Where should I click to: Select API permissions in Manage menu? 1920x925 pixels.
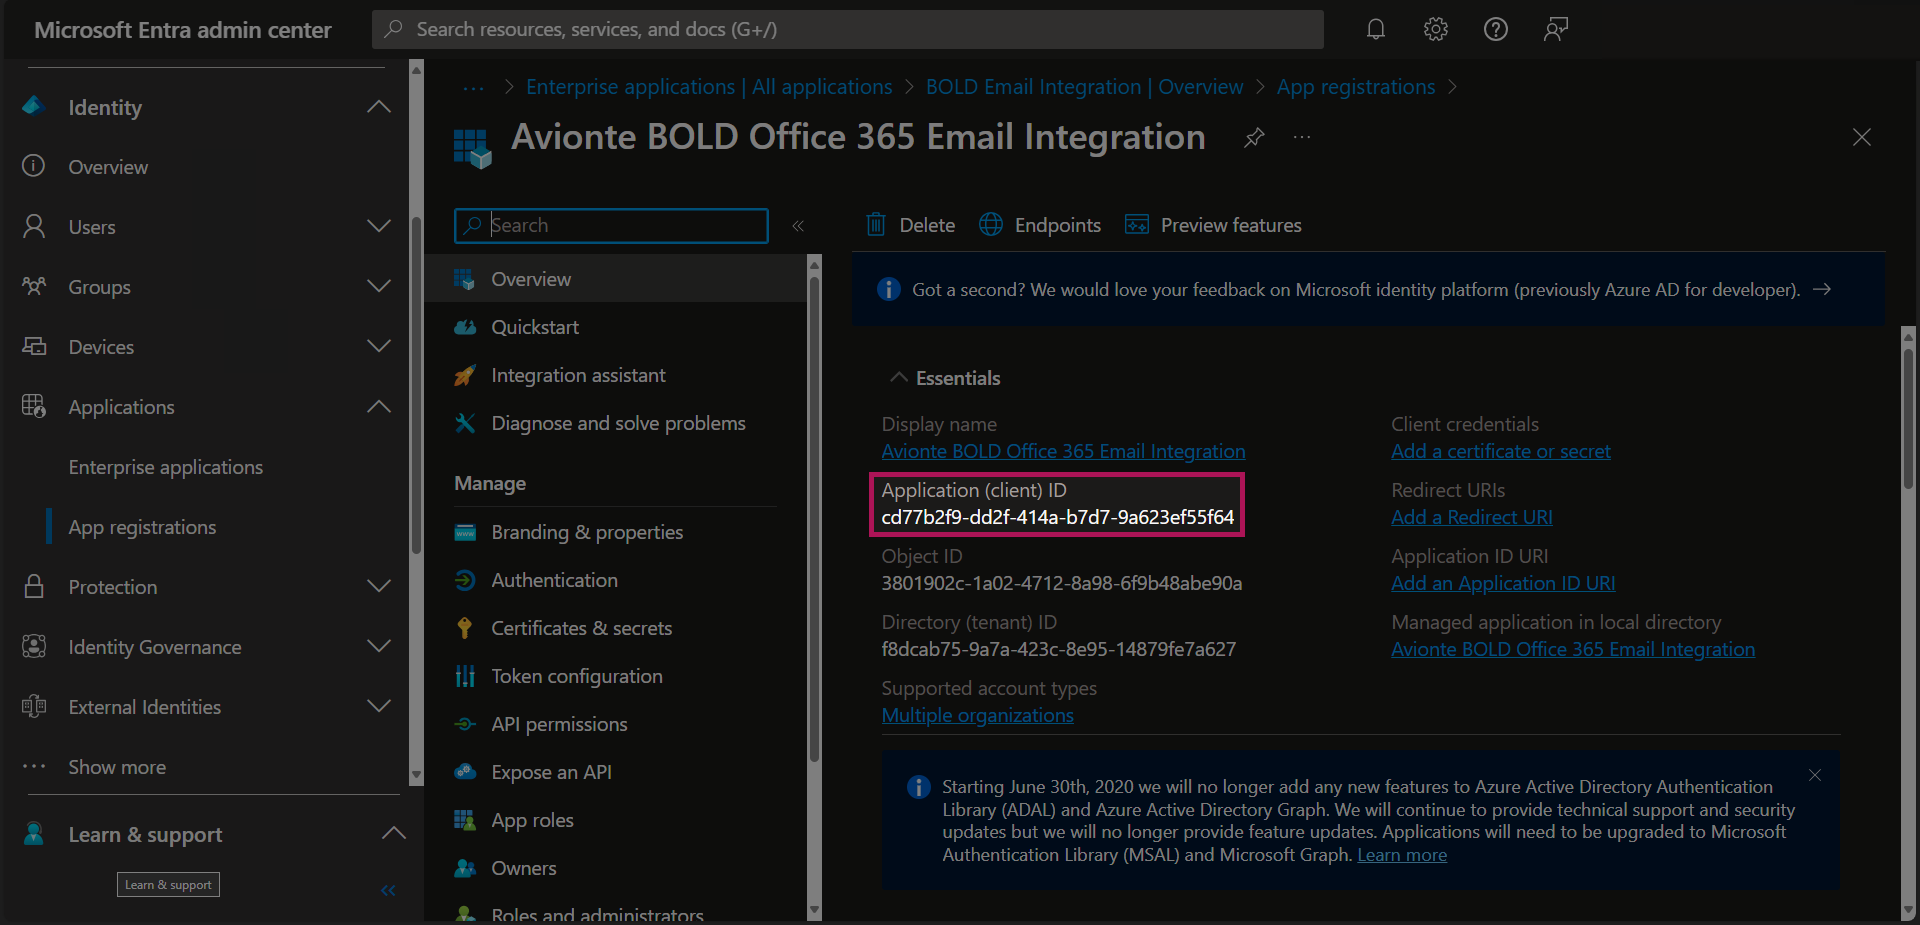559,724
